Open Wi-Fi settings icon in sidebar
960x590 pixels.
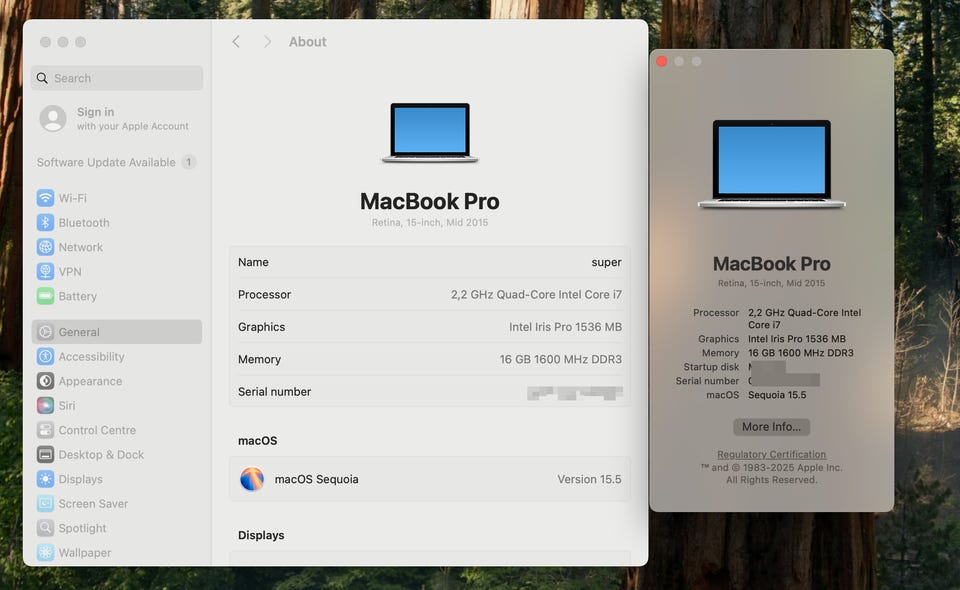click(45, 198)
